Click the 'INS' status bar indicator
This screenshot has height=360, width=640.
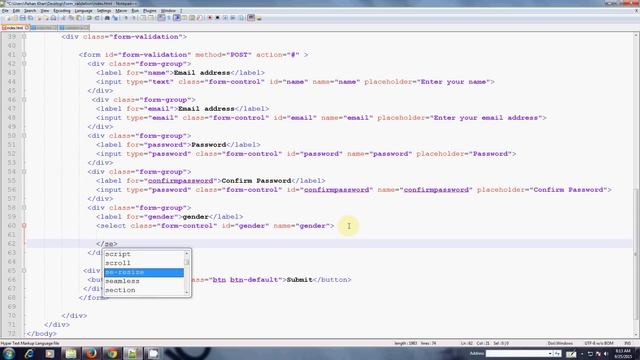pos(628,343)
